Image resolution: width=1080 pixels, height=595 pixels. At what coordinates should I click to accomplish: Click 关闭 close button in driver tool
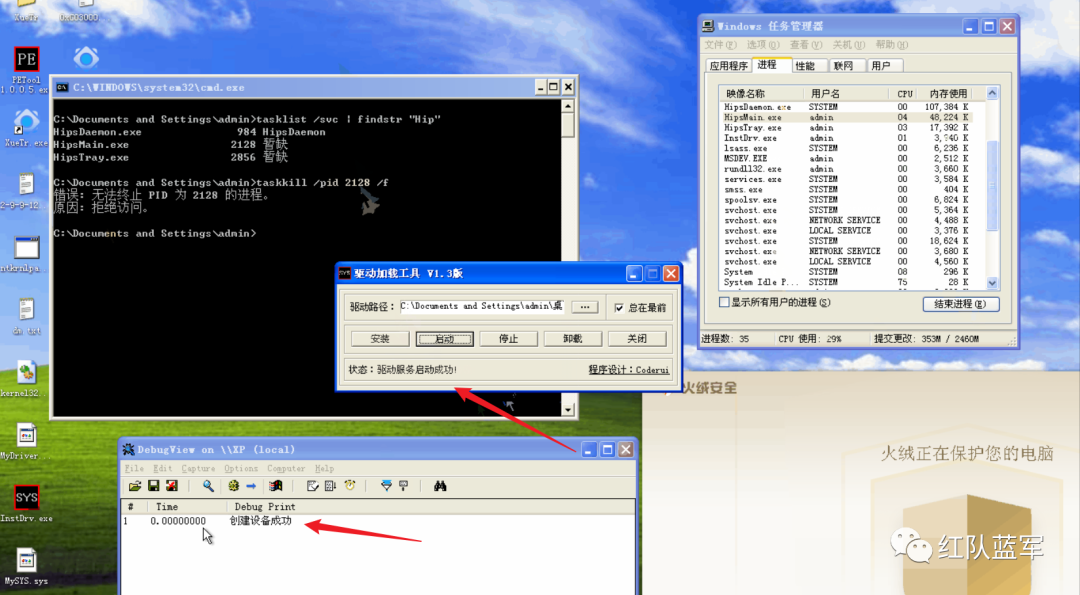[x=637, y=339]
